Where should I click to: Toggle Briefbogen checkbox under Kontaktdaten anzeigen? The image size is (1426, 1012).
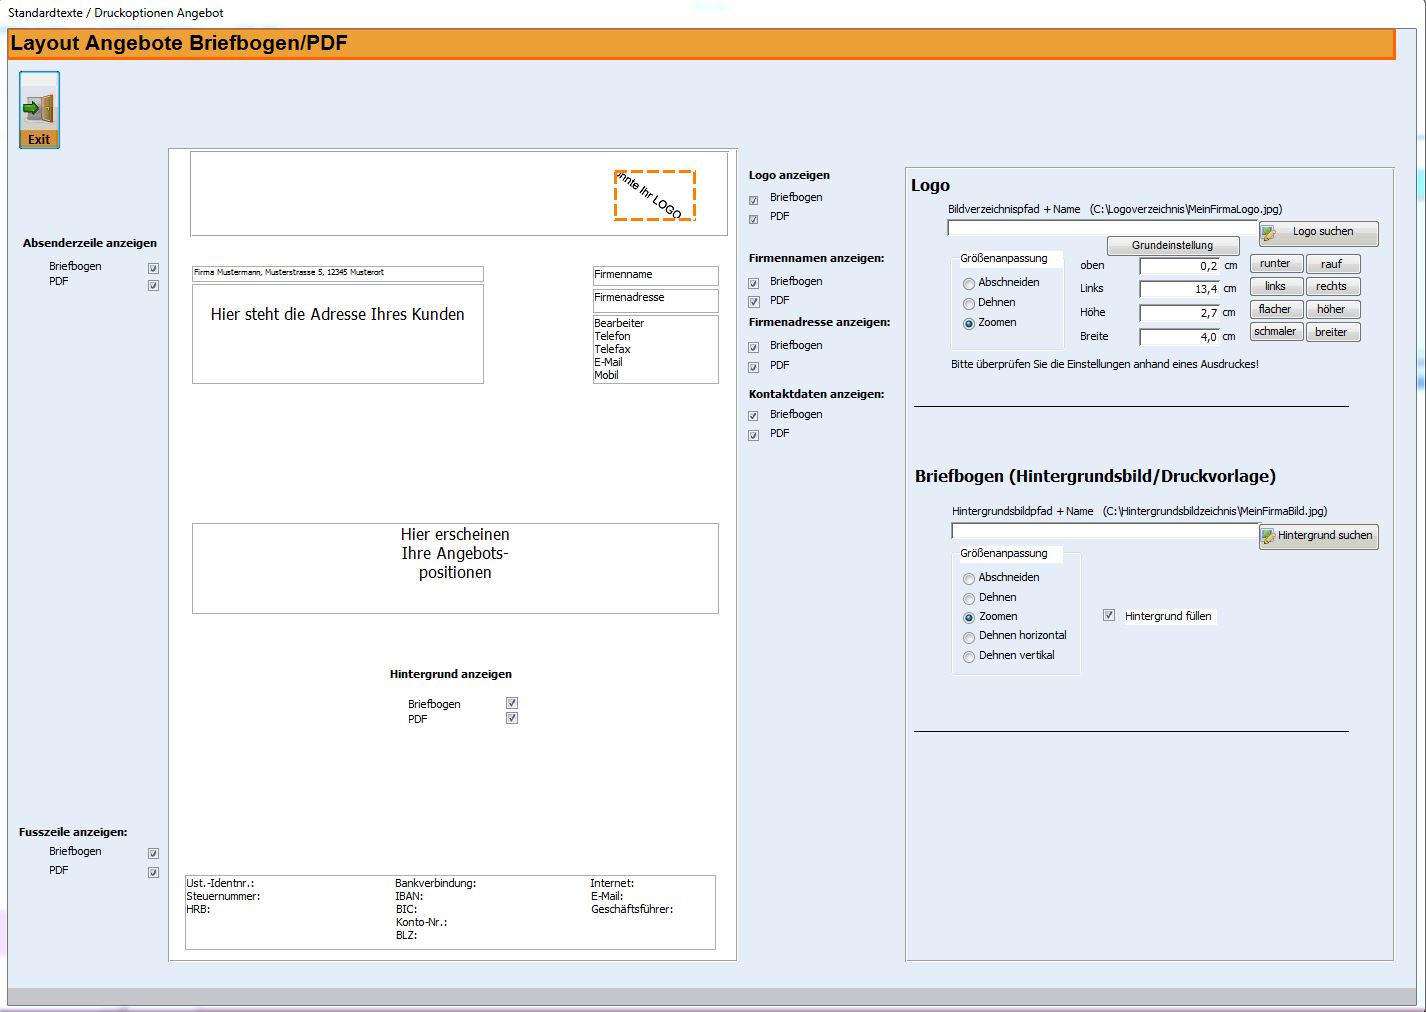(754, 416)
